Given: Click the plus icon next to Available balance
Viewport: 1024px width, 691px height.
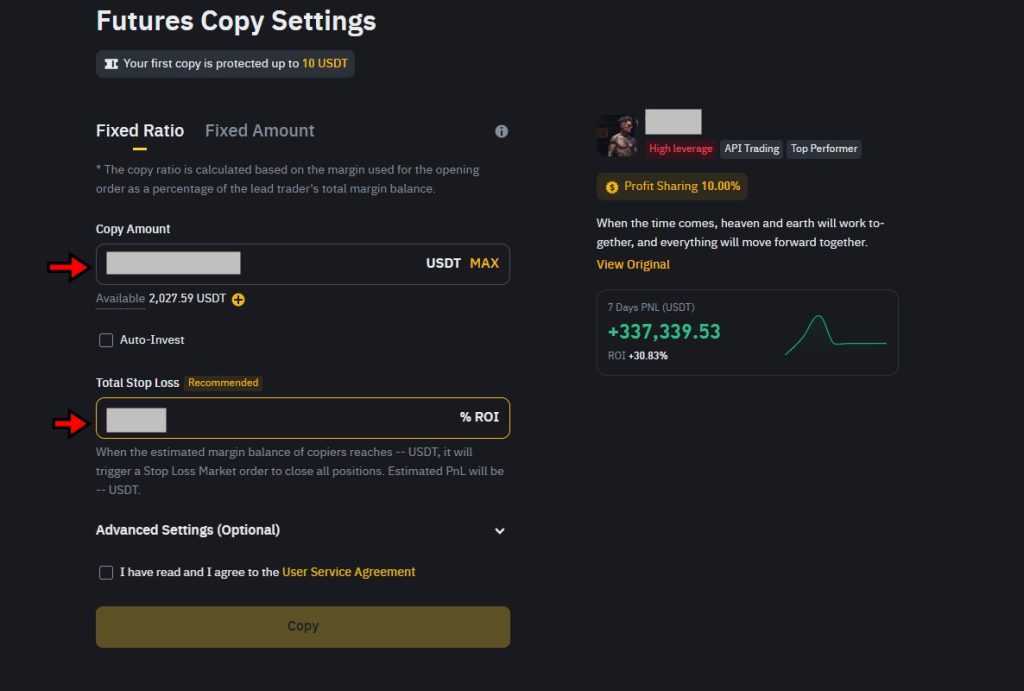Looking at the screenshot, I should [x=239, y=299].
